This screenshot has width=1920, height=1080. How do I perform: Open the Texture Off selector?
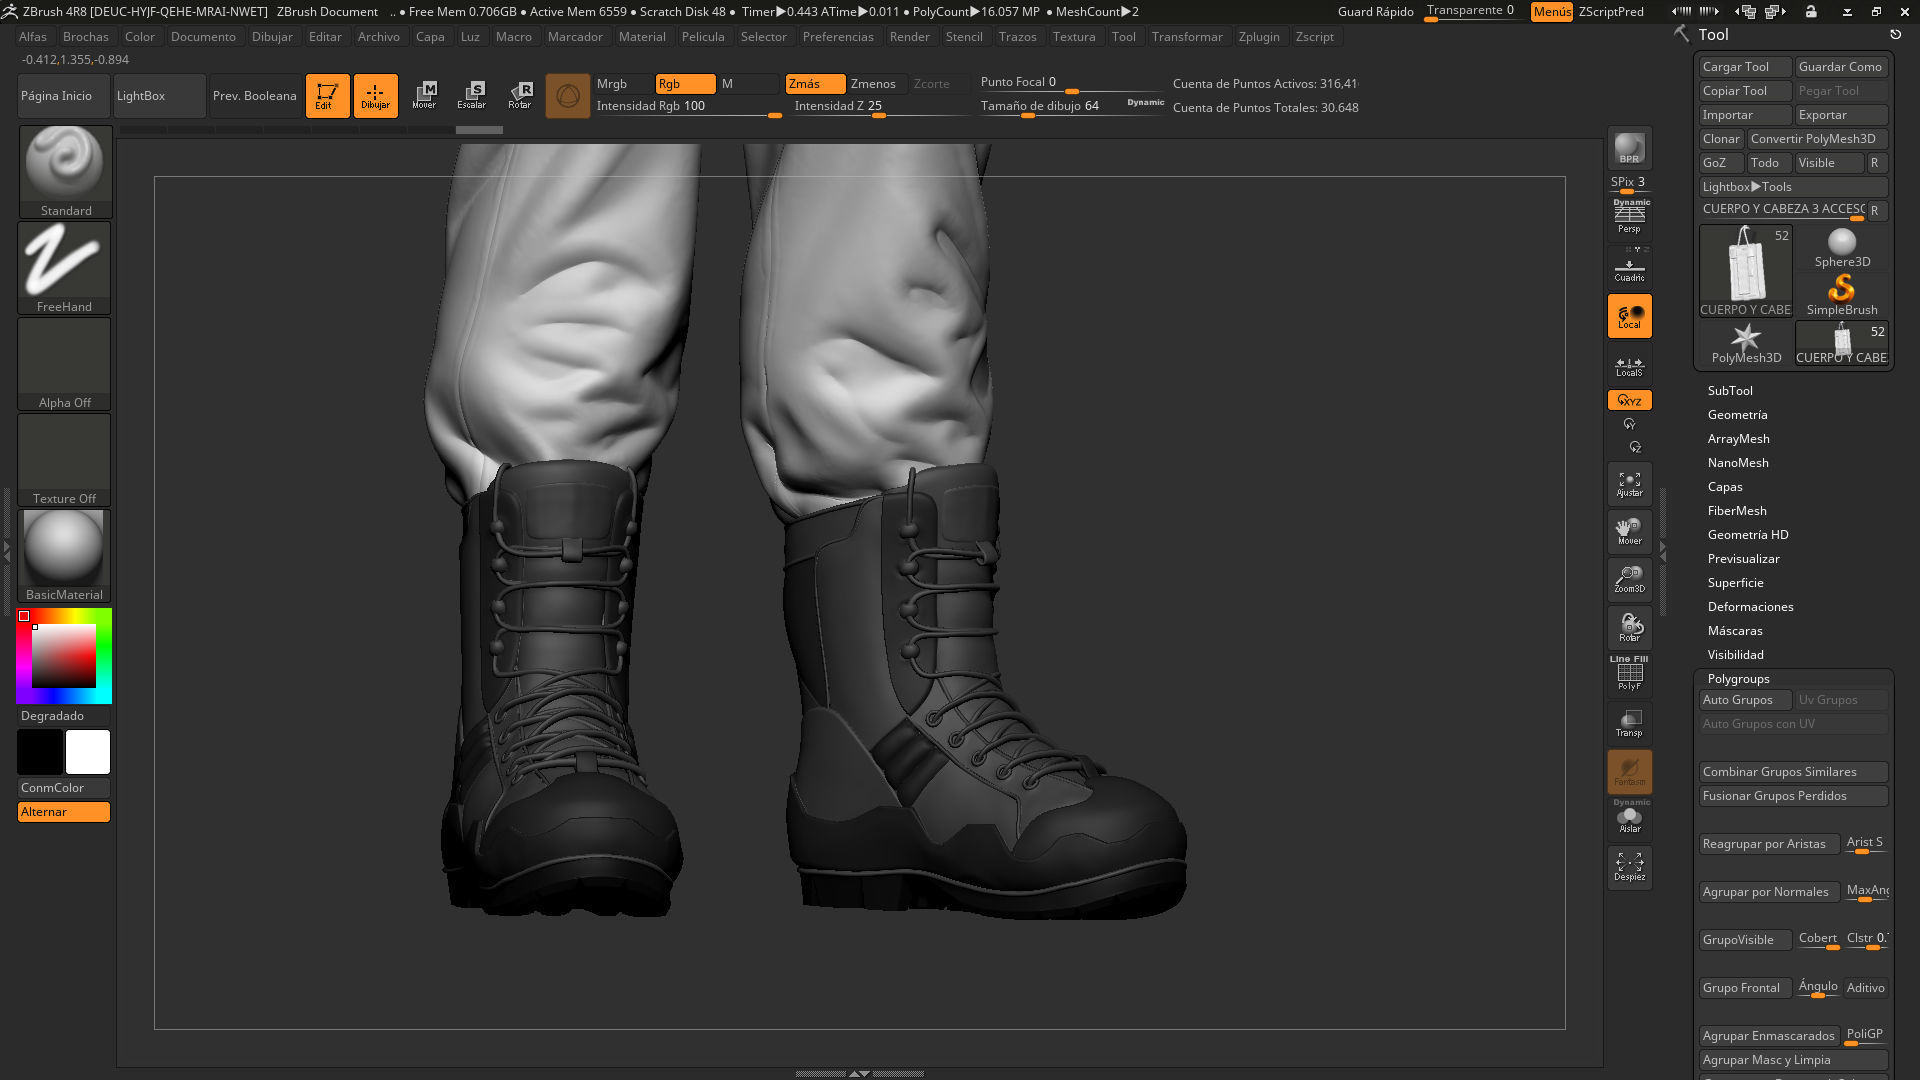pyautogui.click(x=65, y=459)
